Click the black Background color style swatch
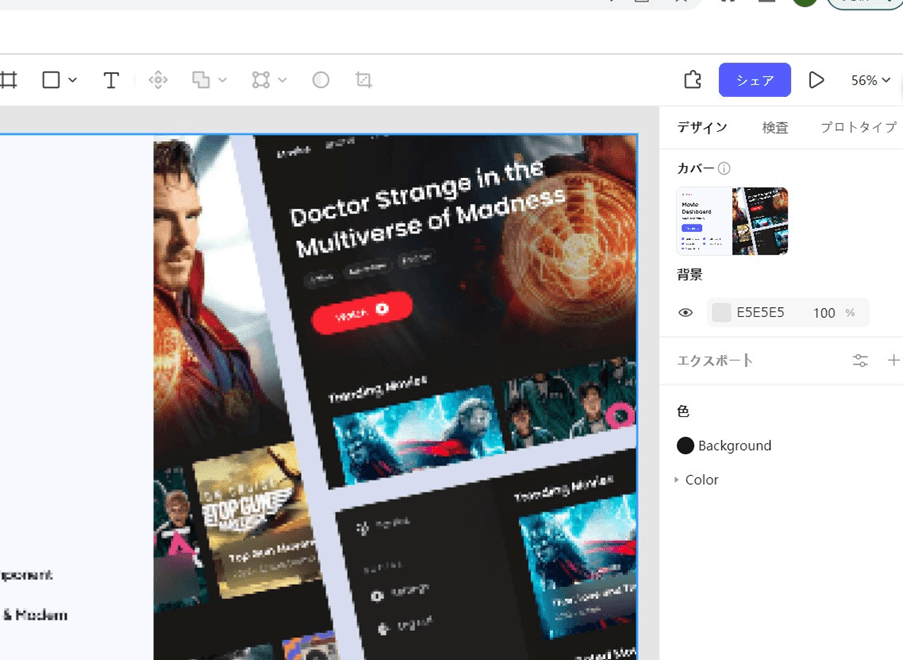The height and width of the screenshot is (660, 903). click(685, 446)
